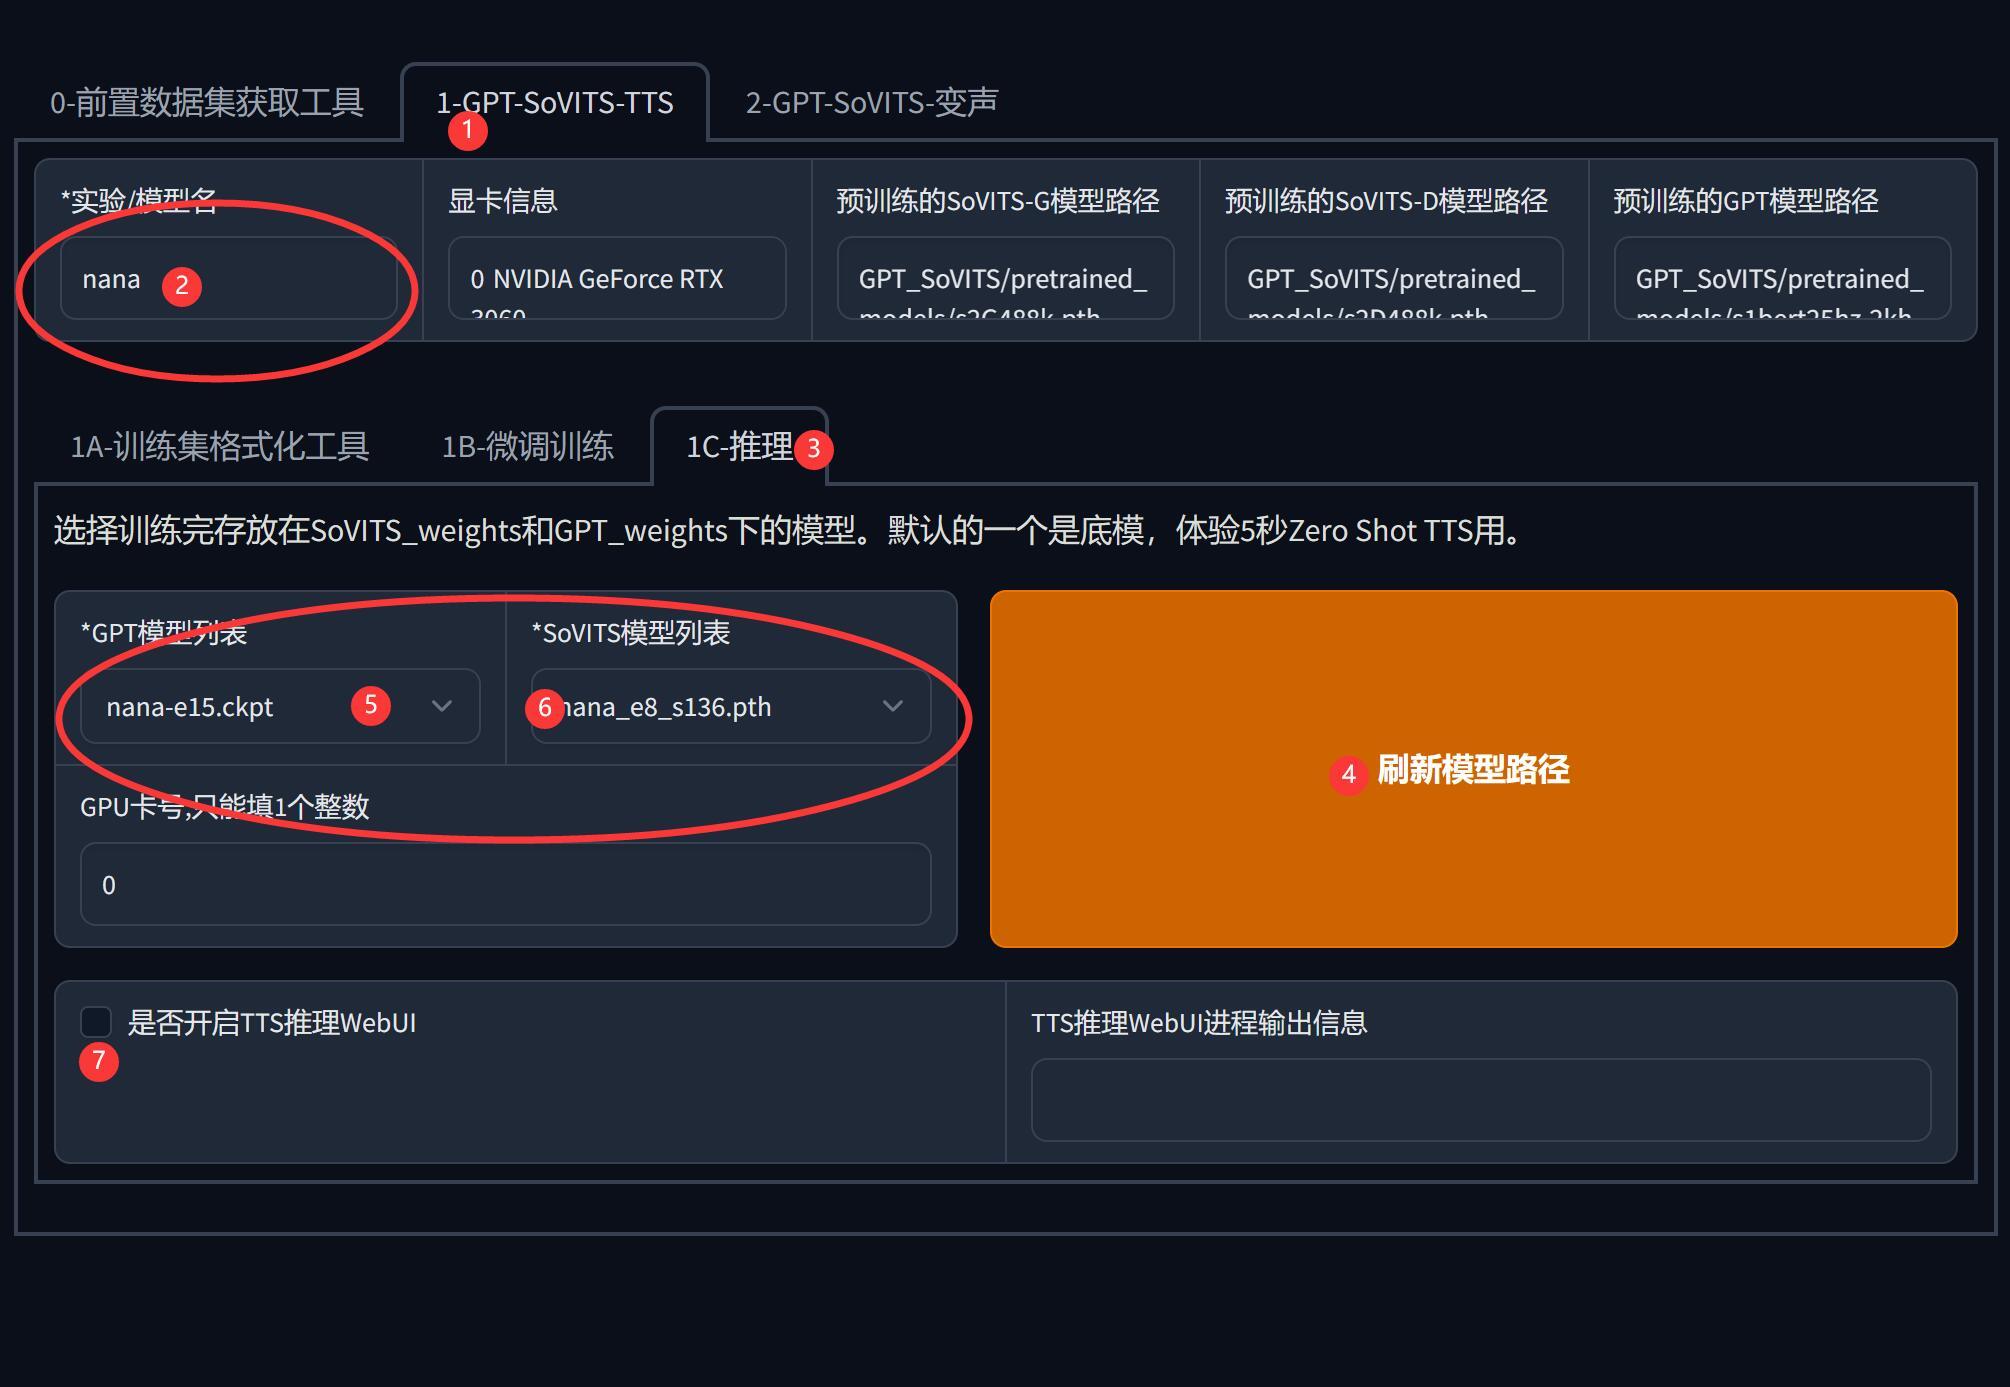Click the description text about SoVITS_weights models

788,530
